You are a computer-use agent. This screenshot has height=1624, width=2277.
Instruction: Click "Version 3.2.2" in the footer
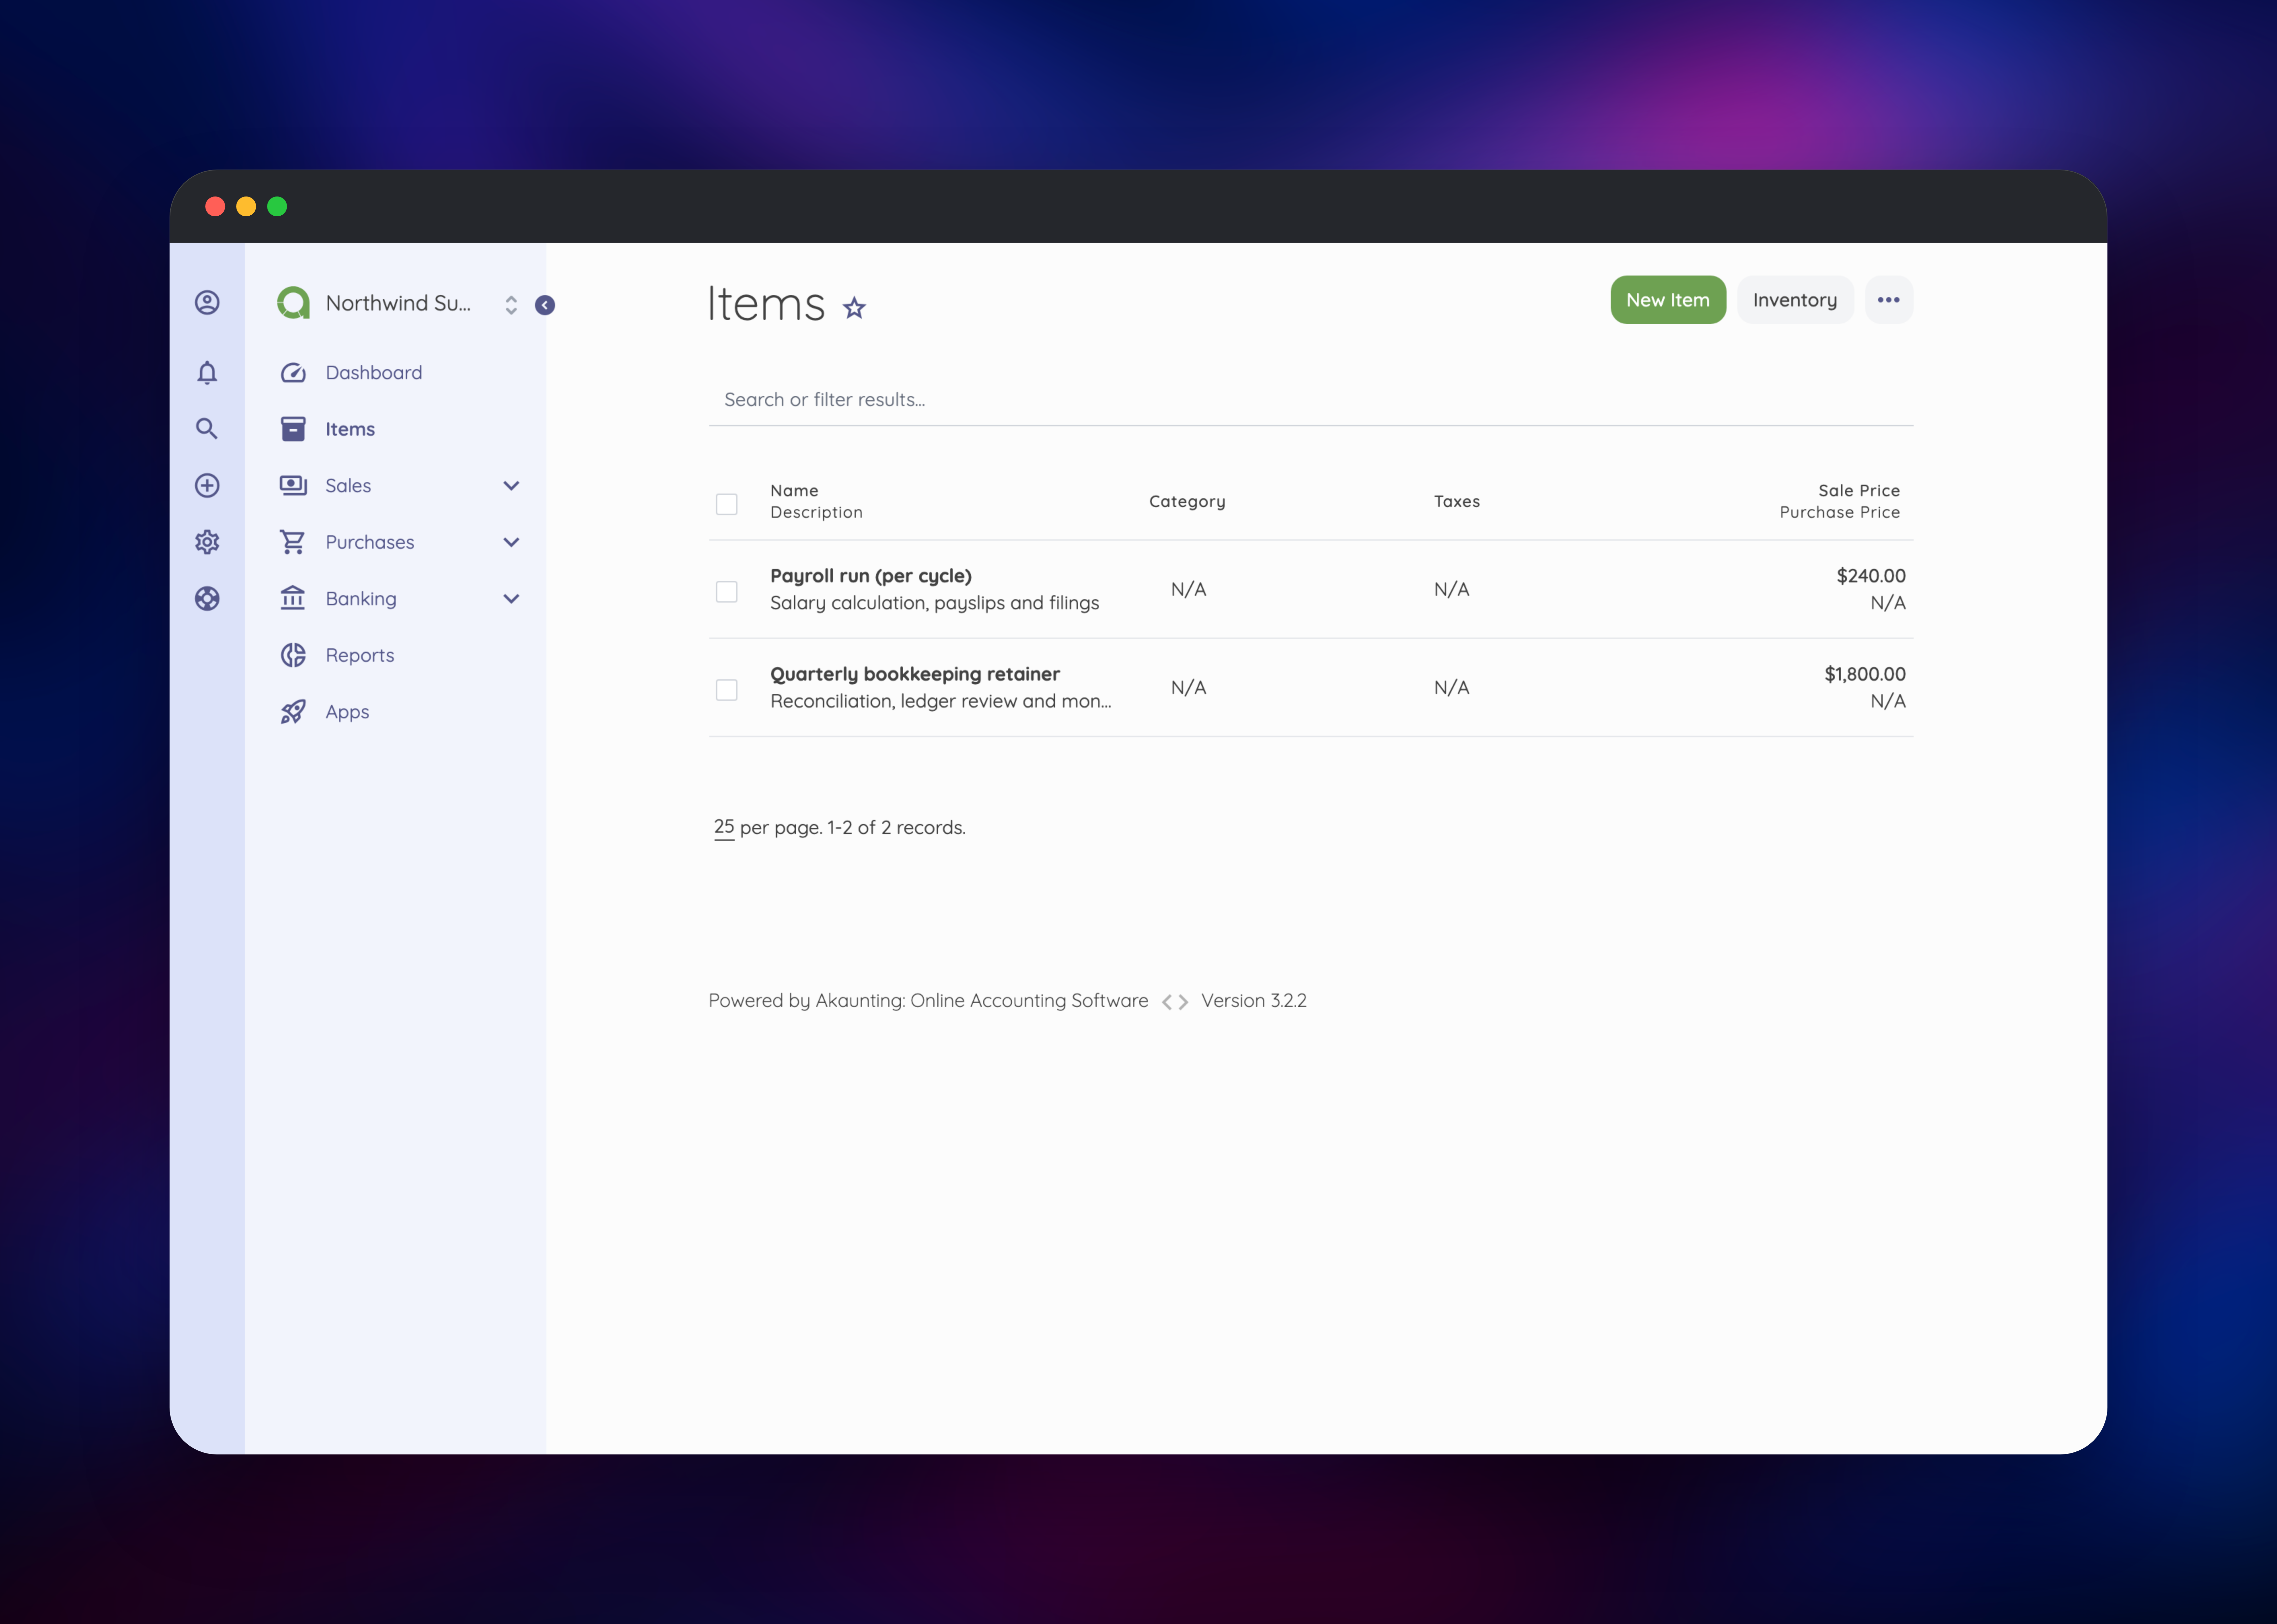(x=1254, y=1001)
